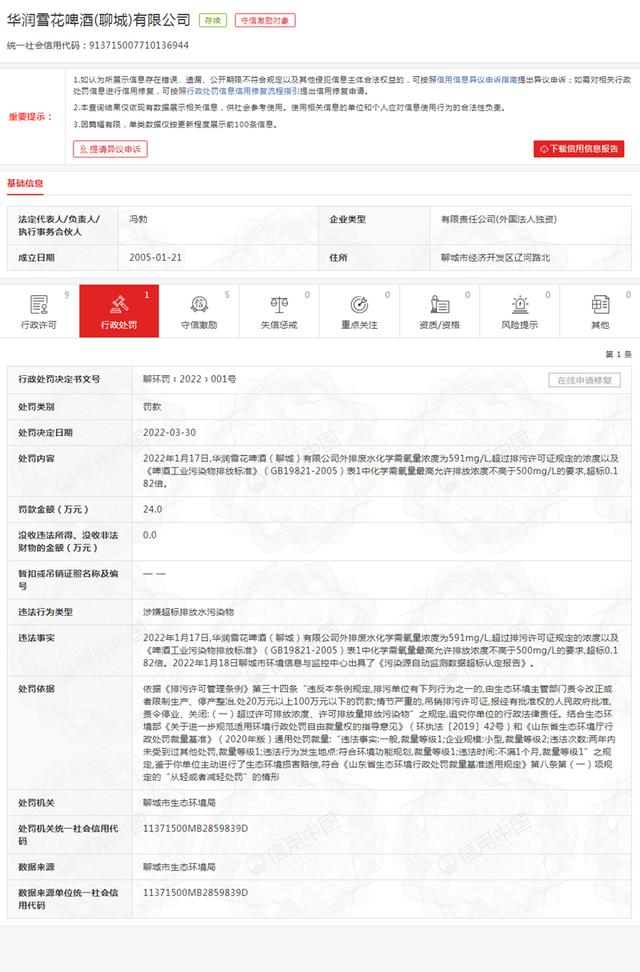Open the 资质/资格 category icon
Image resolution: width=640 pixels, height=972 pixels.
tap(440, 304)
